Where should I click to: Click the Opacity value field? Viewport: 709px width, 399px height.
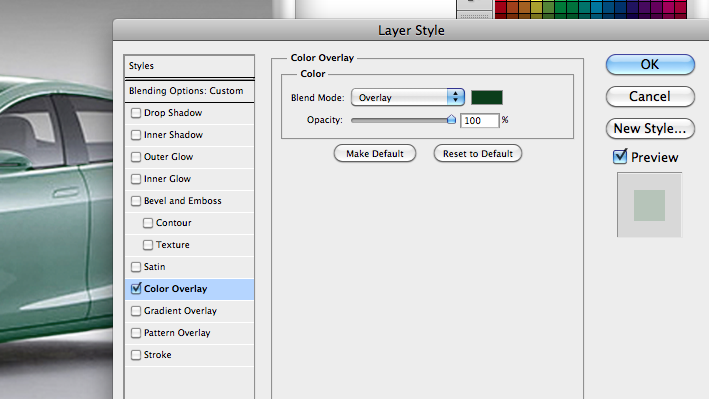[x=479, y=120]
